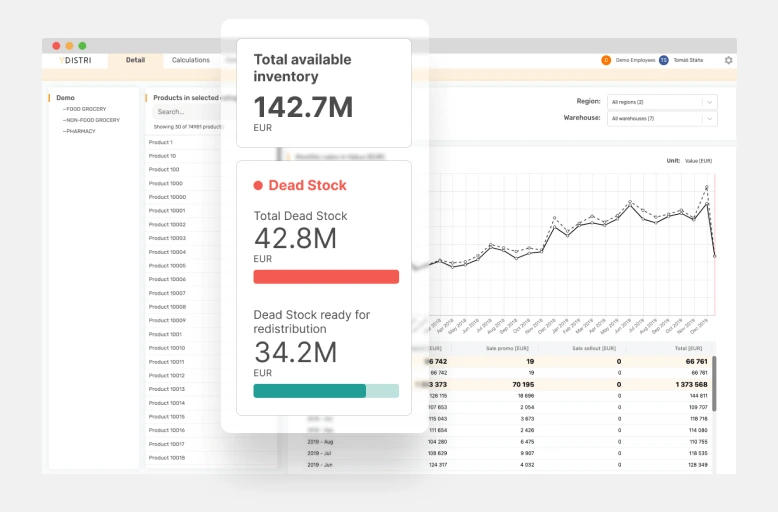Select Product 10008 in the list
This screenshot has height=512, width=778.
(x=167, y=307)
